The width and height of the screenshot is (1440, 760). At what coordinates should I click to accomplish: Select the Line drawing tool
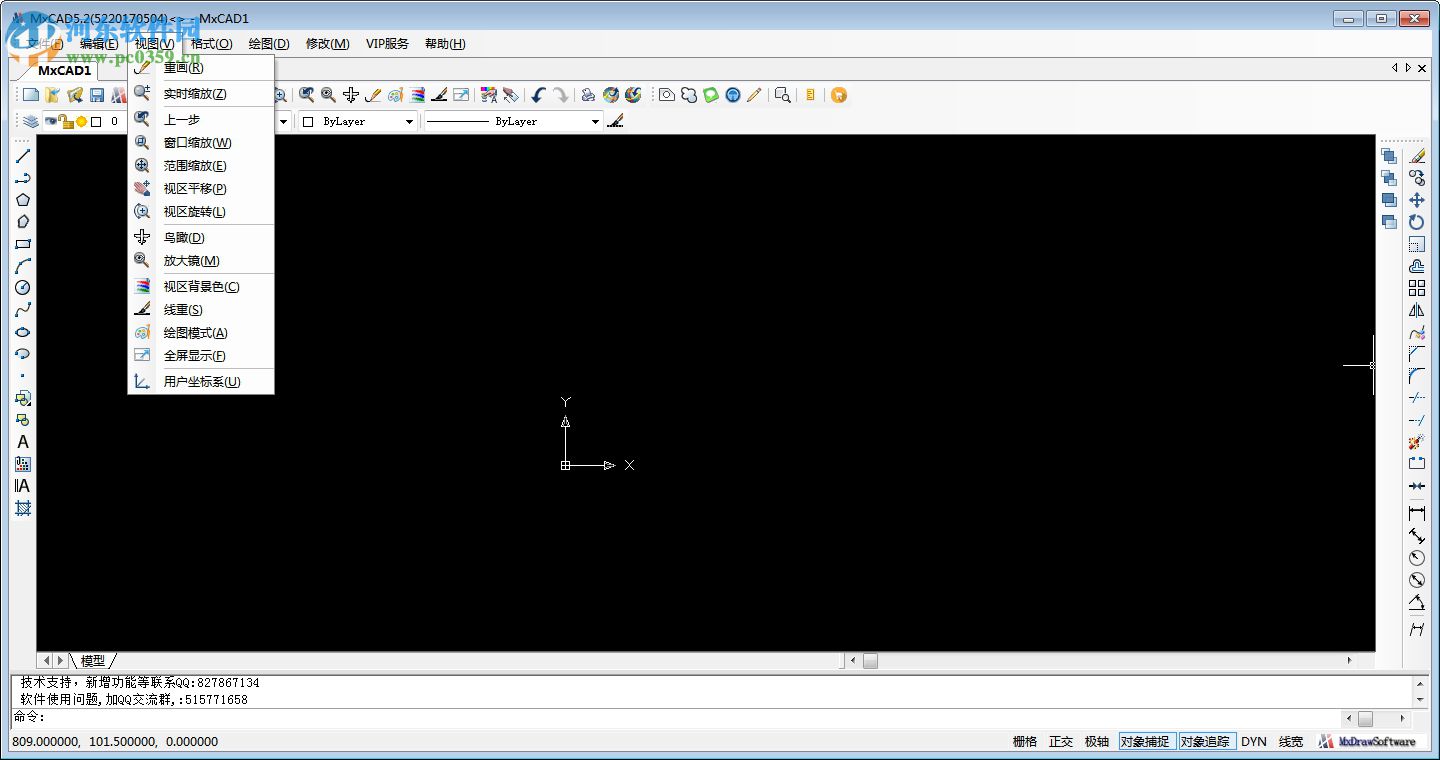(x=22, y=156)
